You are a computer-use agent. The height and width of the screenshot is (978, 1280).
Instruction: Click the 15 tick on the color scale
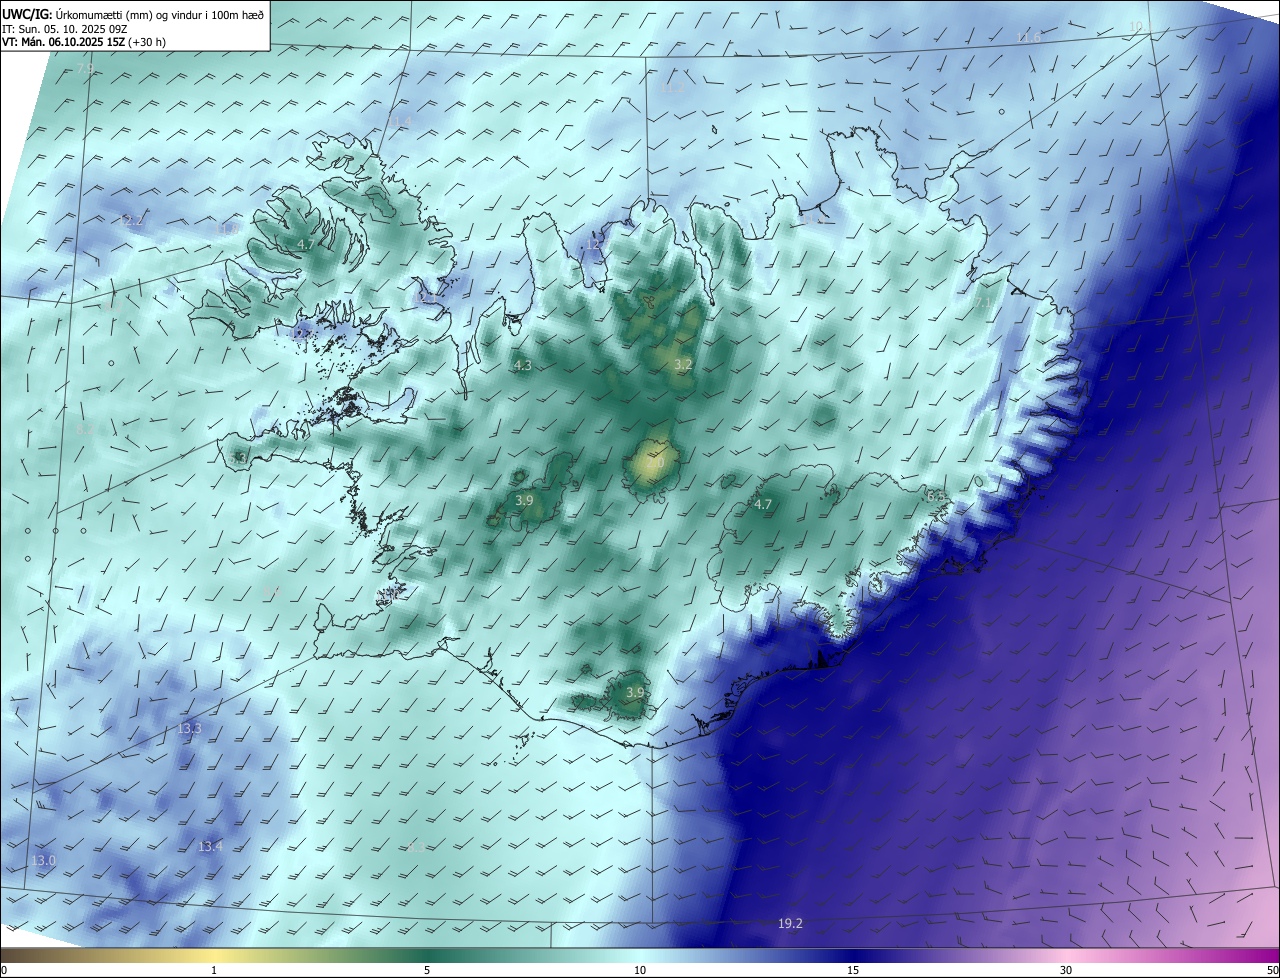tap(853, 970)
